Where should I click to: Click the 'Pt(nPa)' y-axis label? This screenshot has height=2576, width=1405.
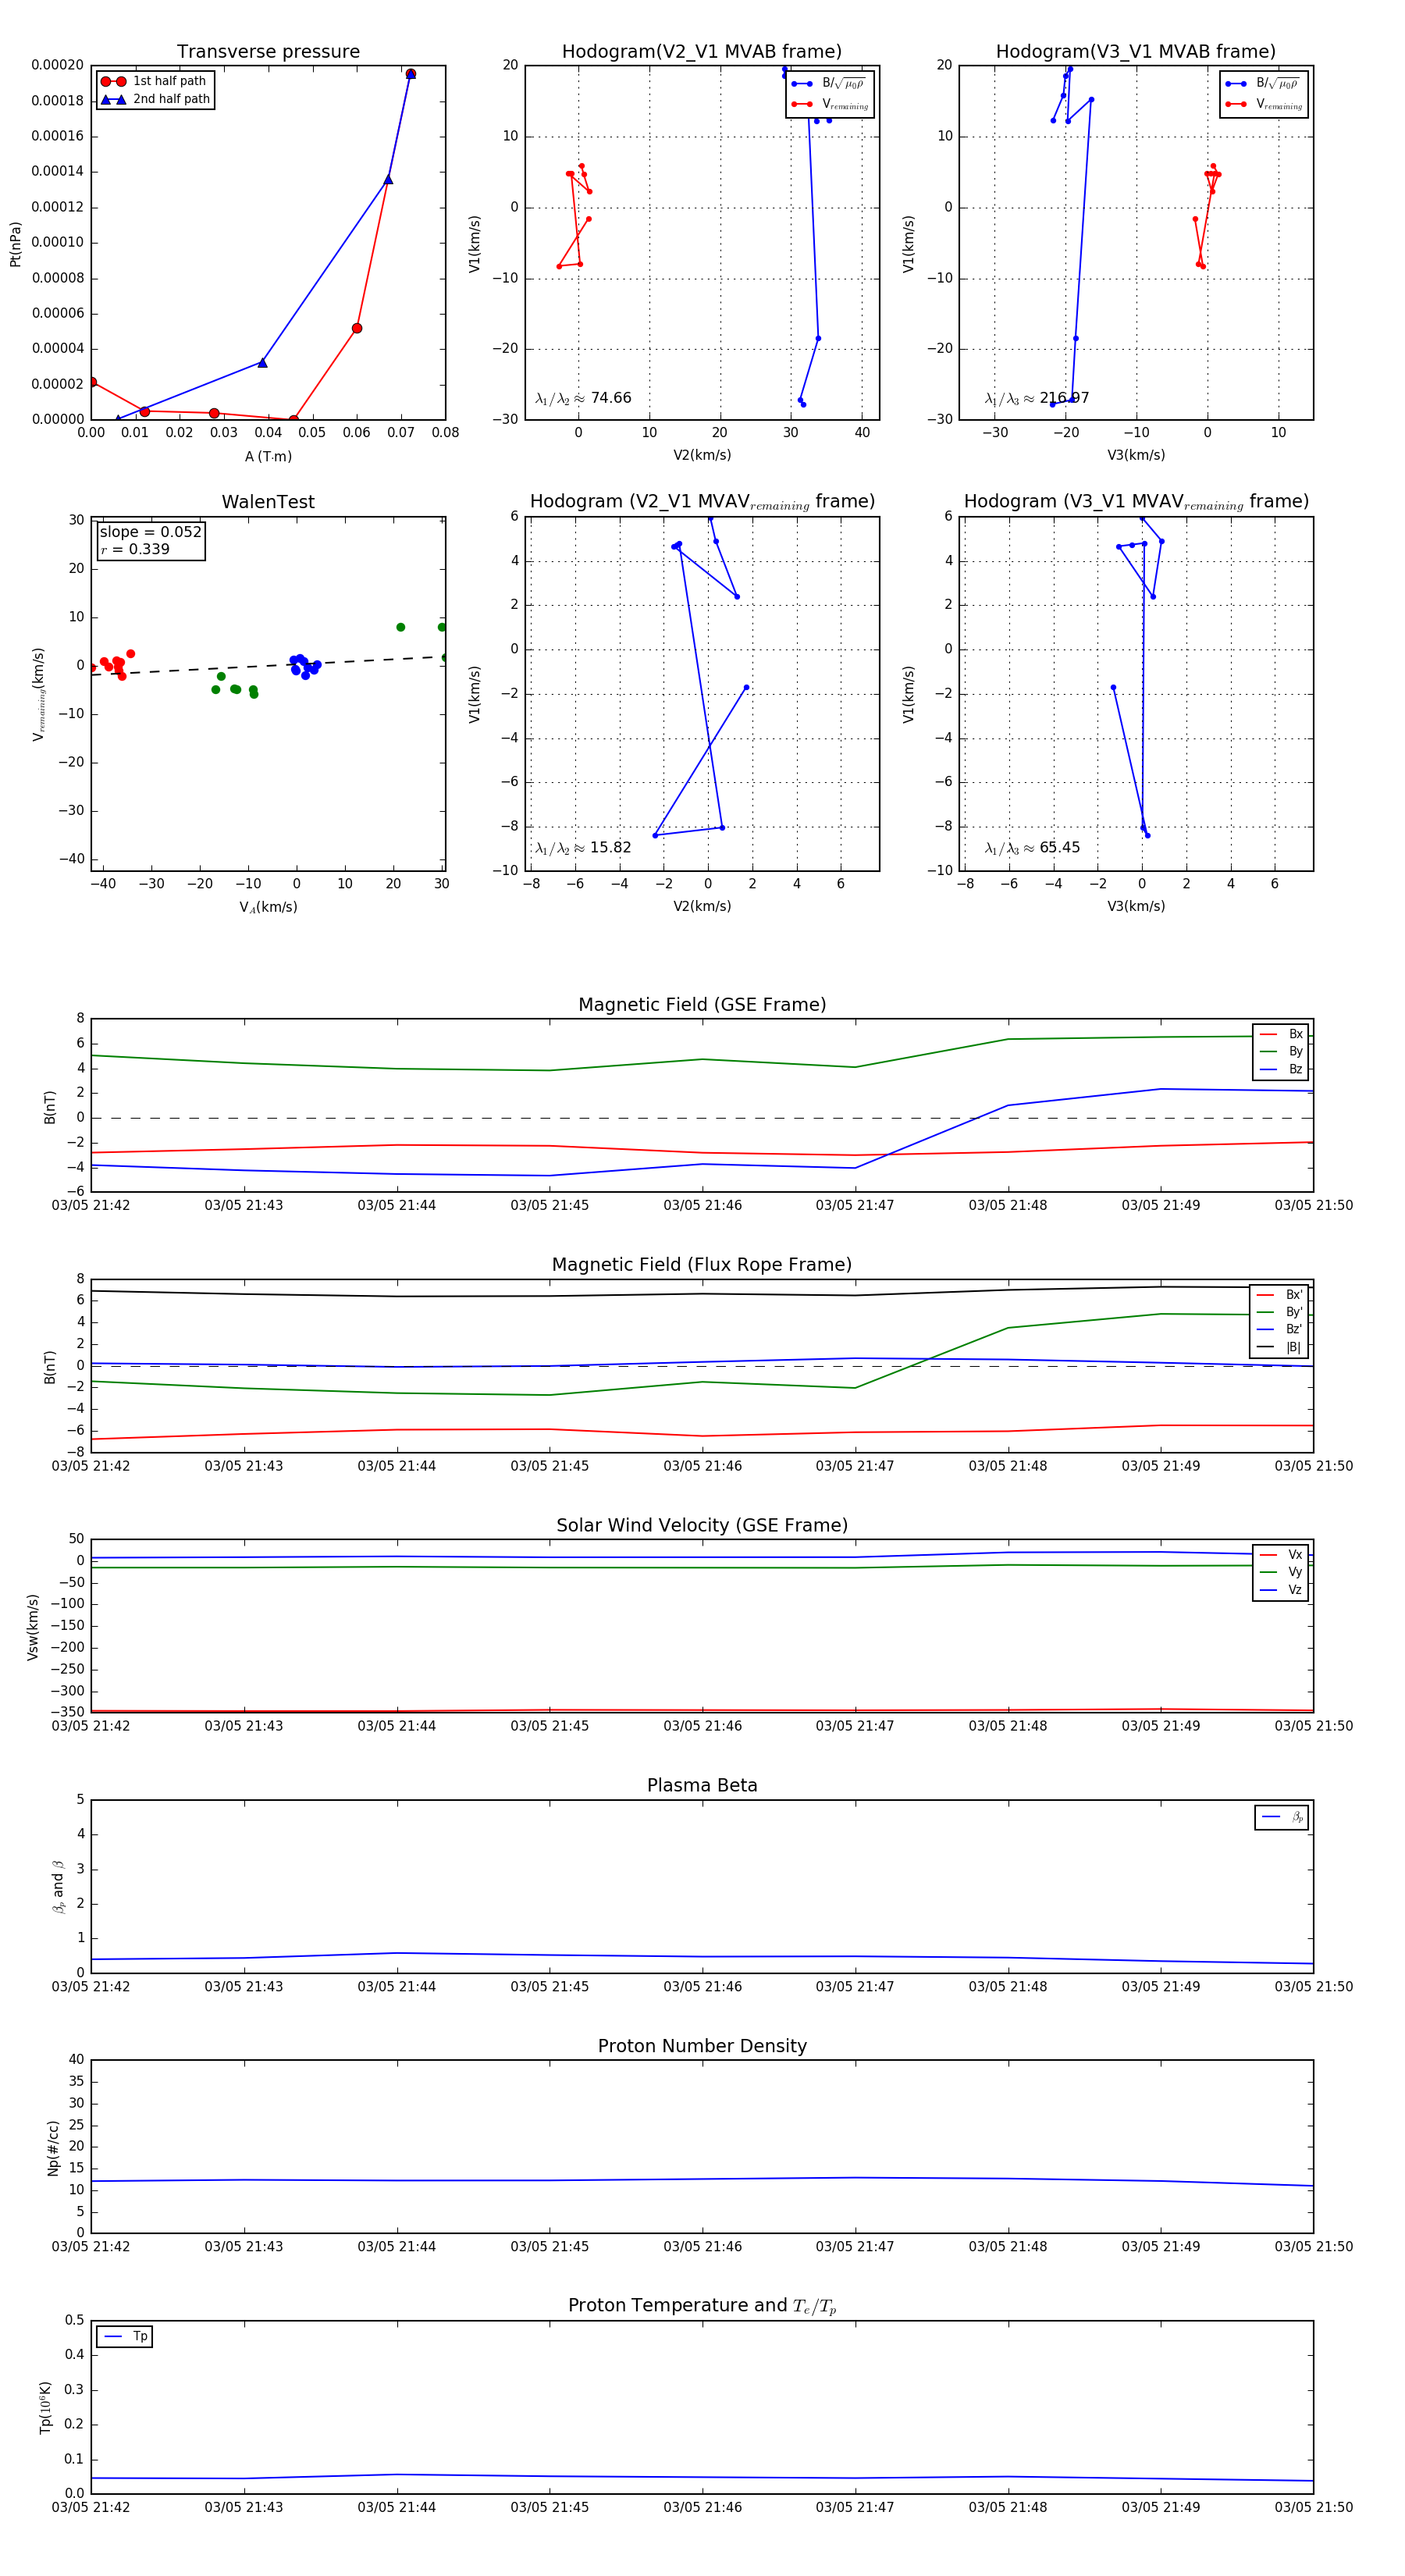(x=15, y=244)
